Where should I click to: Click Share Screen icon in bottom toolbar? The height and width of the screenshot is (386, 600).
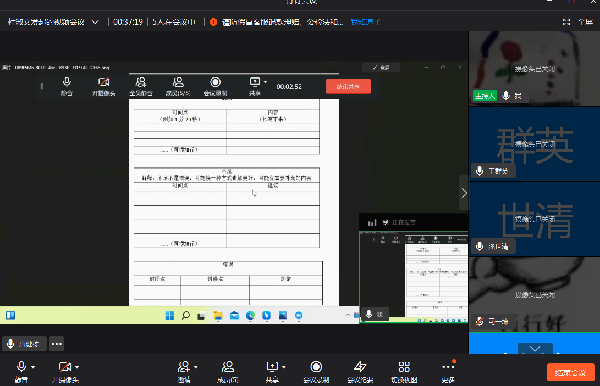click(x=272, y=367)
